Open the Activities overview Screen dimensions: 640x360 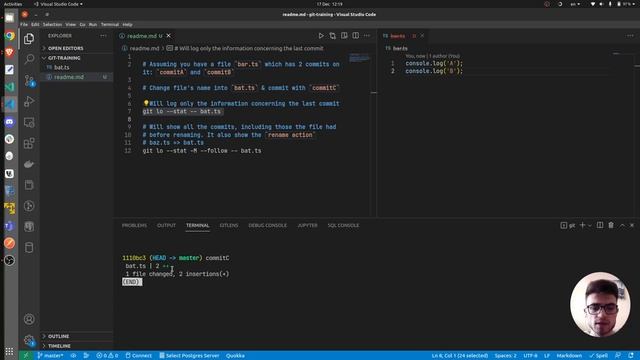pos(13,4)
